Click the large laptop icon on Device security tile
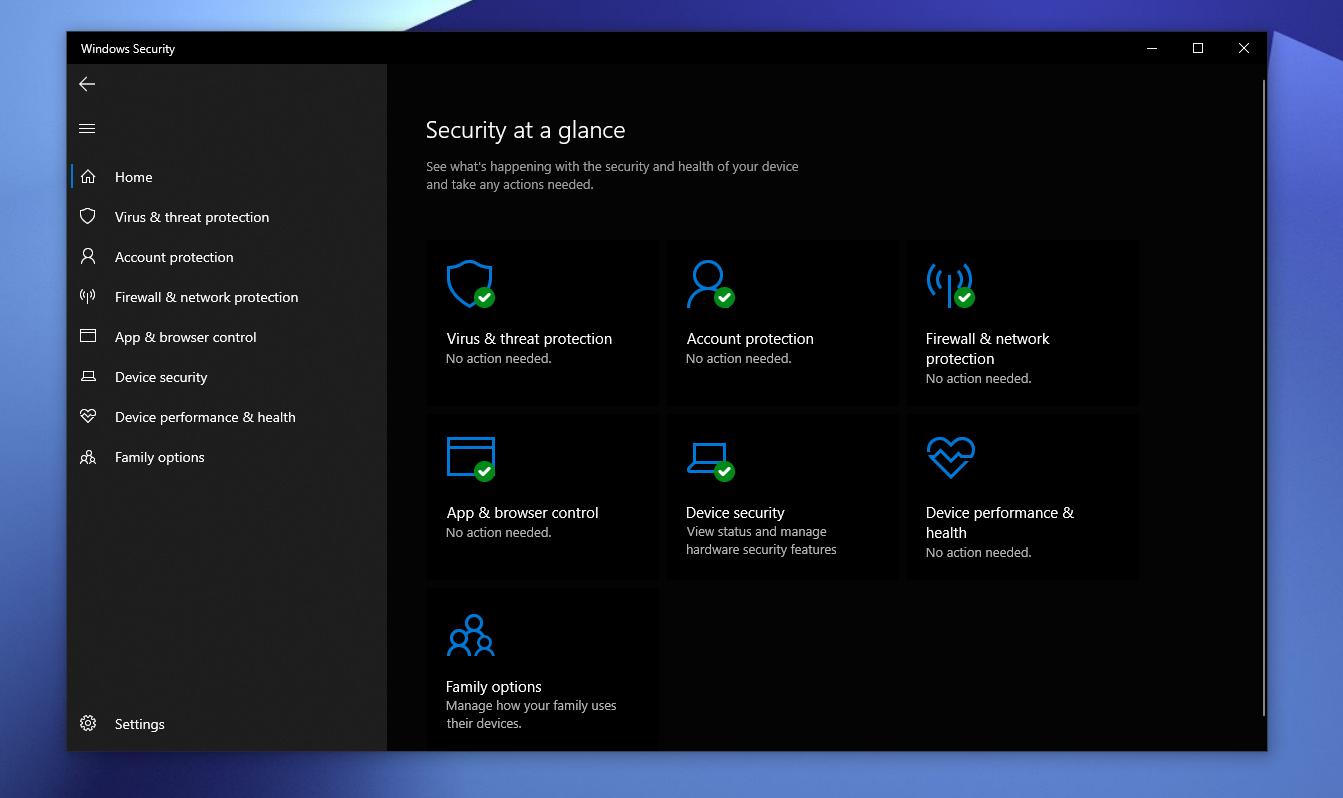 click(x=710, y=460)
